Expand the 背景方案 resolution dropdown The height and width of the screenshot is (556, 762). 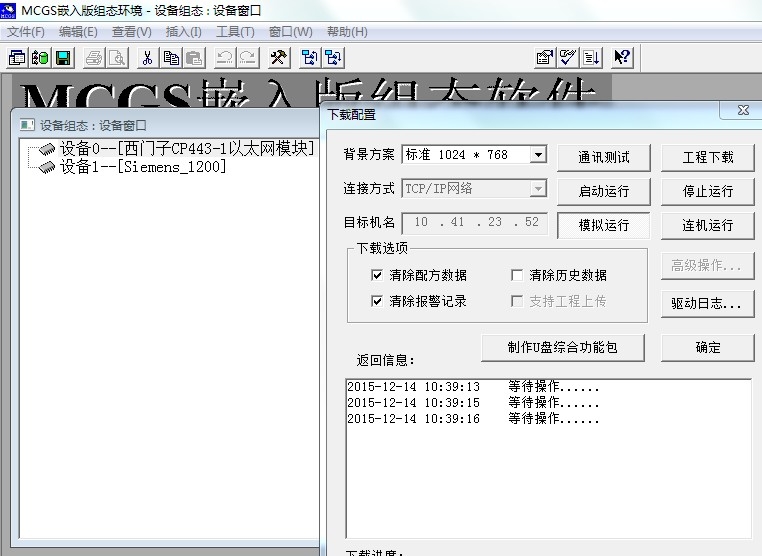tap(538, 155)
